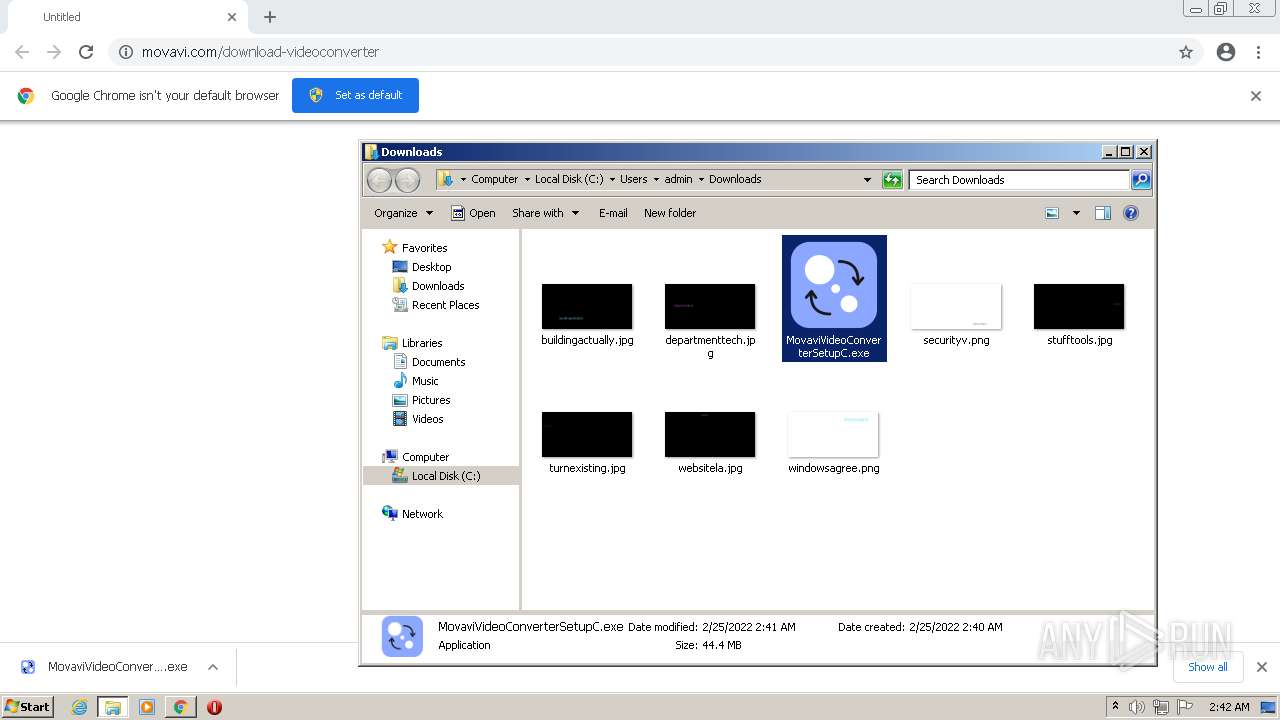Open Windows Media Player taskbar icon
1280x720 pixels.
pyautogui.click(x=147, y=707)
